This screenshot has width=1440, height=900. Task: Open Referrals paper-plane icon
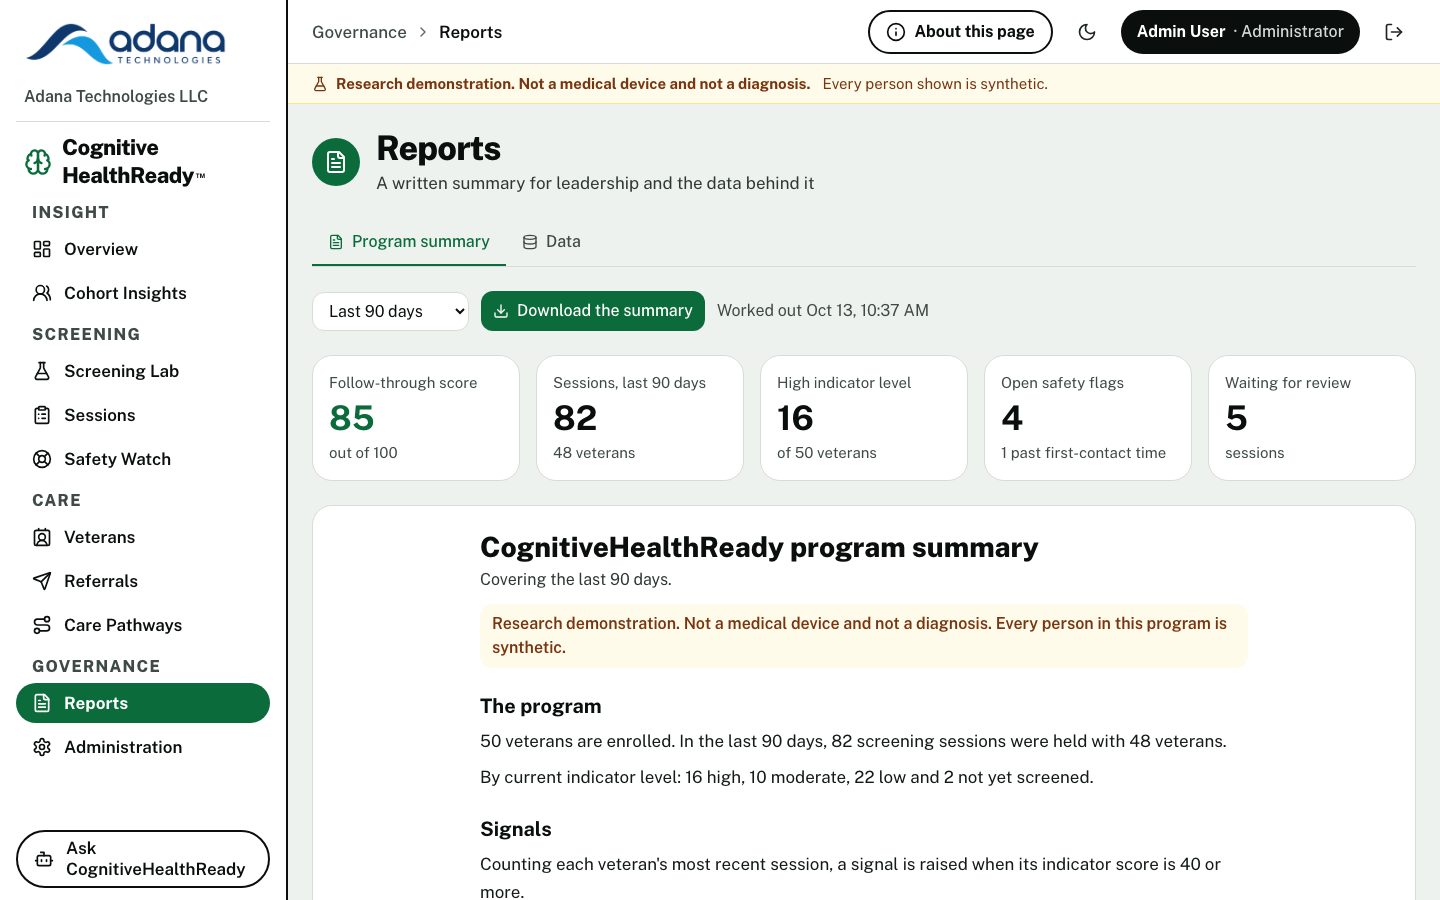click(42, 581)
